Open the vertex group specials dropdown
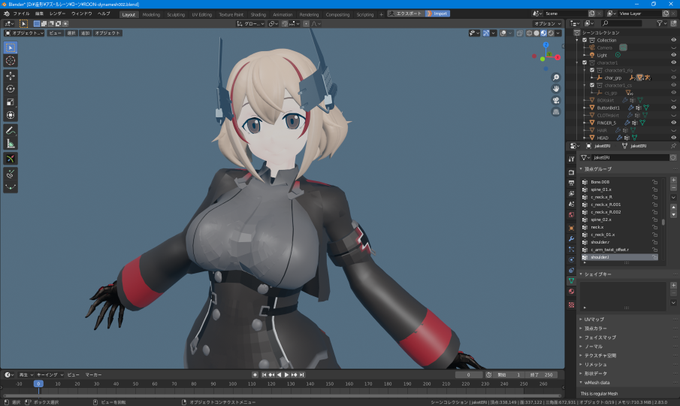The height and width of the screenshot is (406, 680). [x=673, y=197]
